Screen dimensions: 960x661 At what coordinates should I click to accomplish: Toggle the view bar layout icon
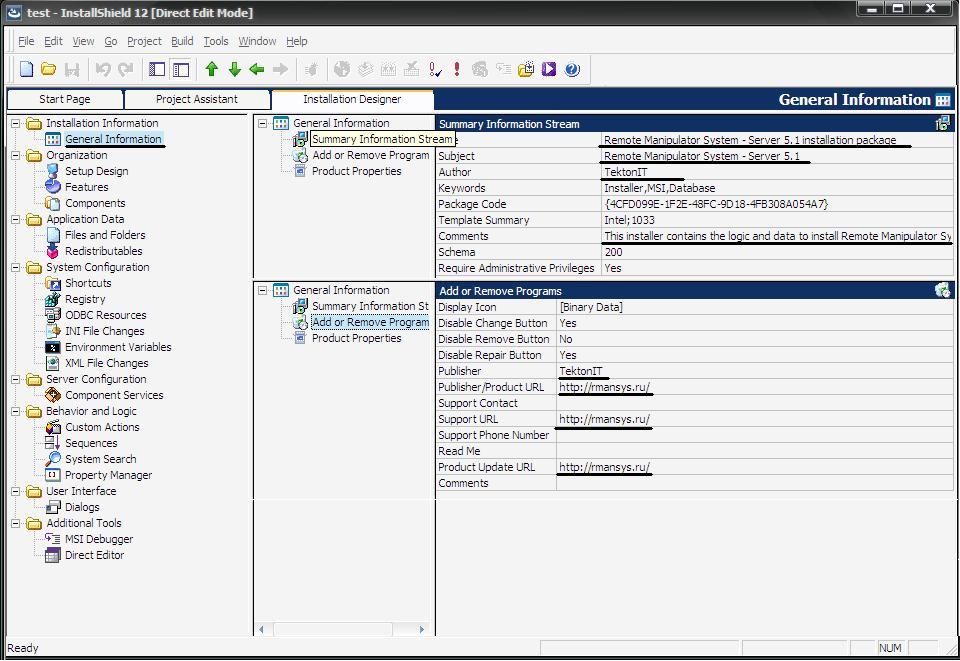181,69
